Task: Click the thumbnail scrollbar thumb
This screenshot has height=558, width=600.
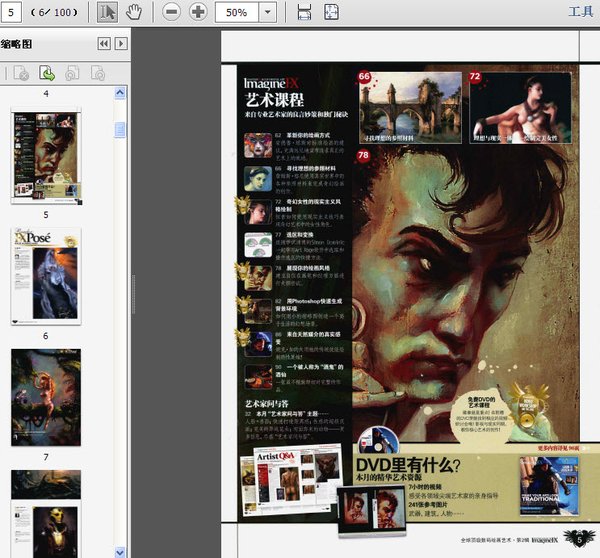Action: click(120, 129)
